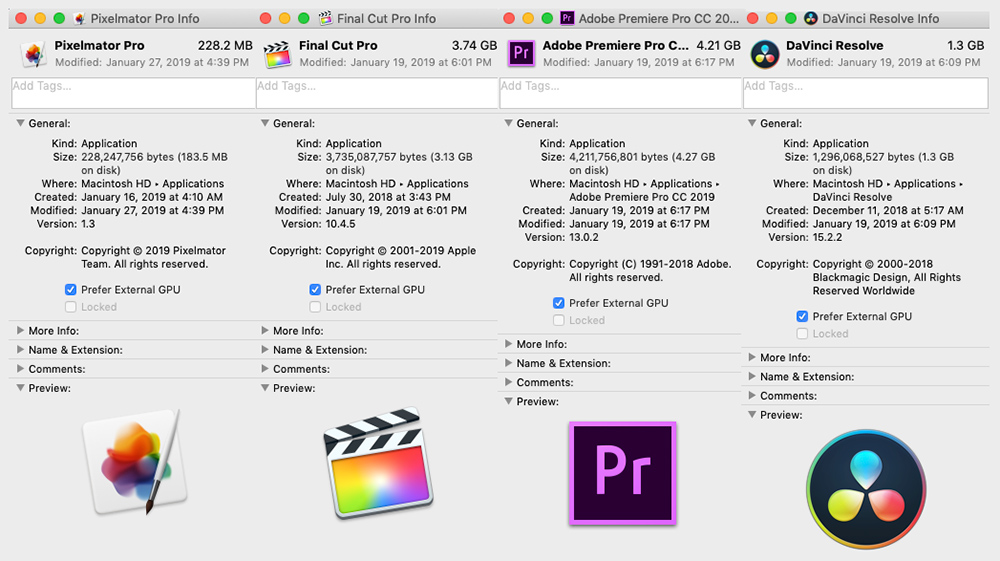Image resolution: width=1000 pixels, height=561 pixels.
Task: Select the Premiere Pro header app icon
Action: coord(521,54)
